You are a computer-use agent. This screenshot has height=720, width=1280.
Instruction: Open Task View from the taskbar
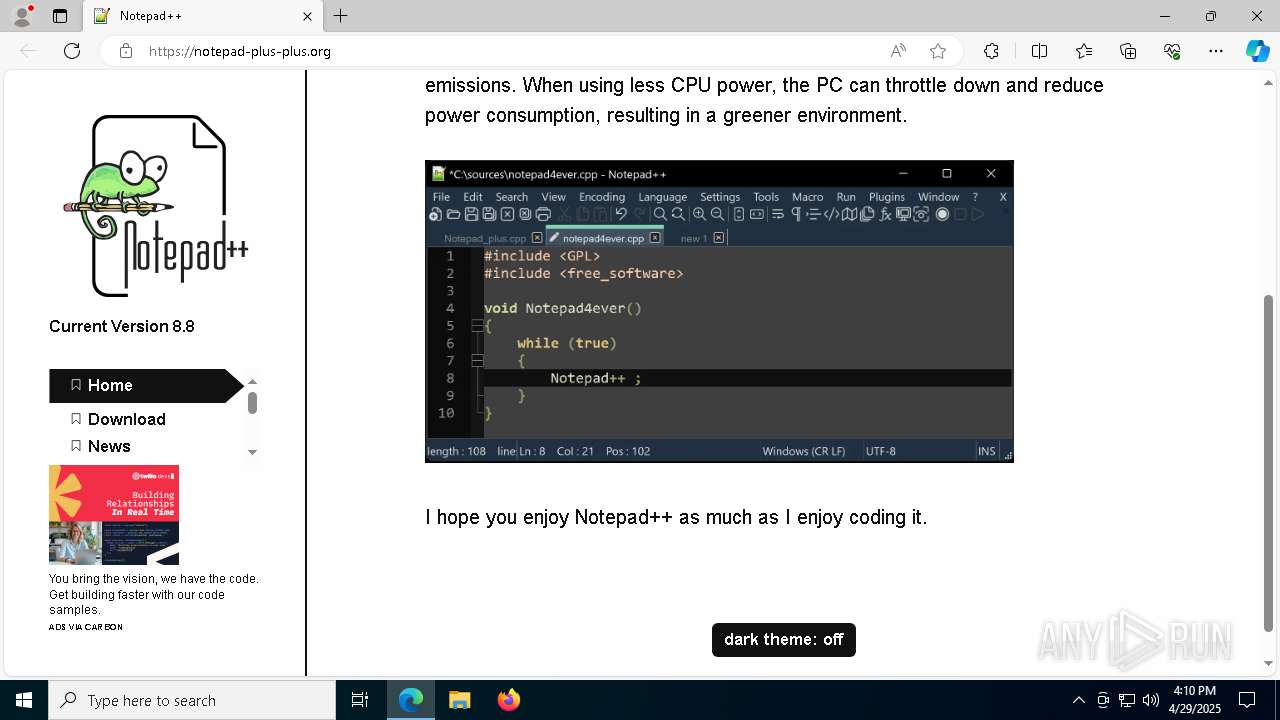360,700
